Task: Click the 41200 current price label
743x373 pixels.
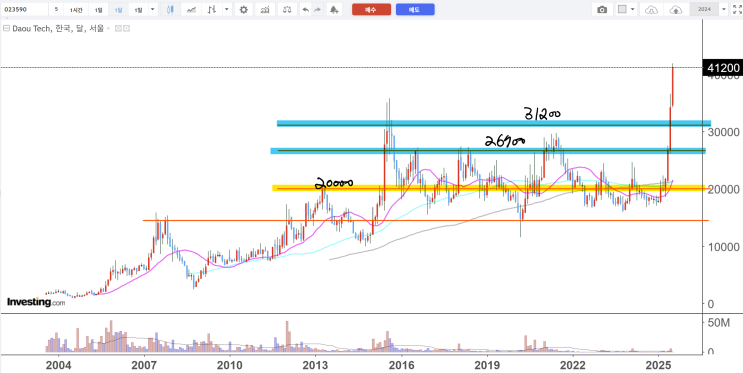Action: [723, 68]
